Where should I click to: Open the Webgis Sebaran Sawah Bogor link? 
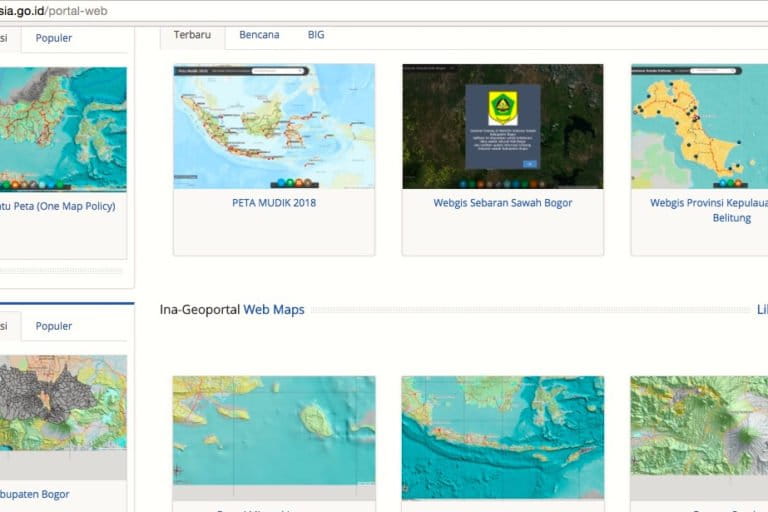click(x=502, y=203)
